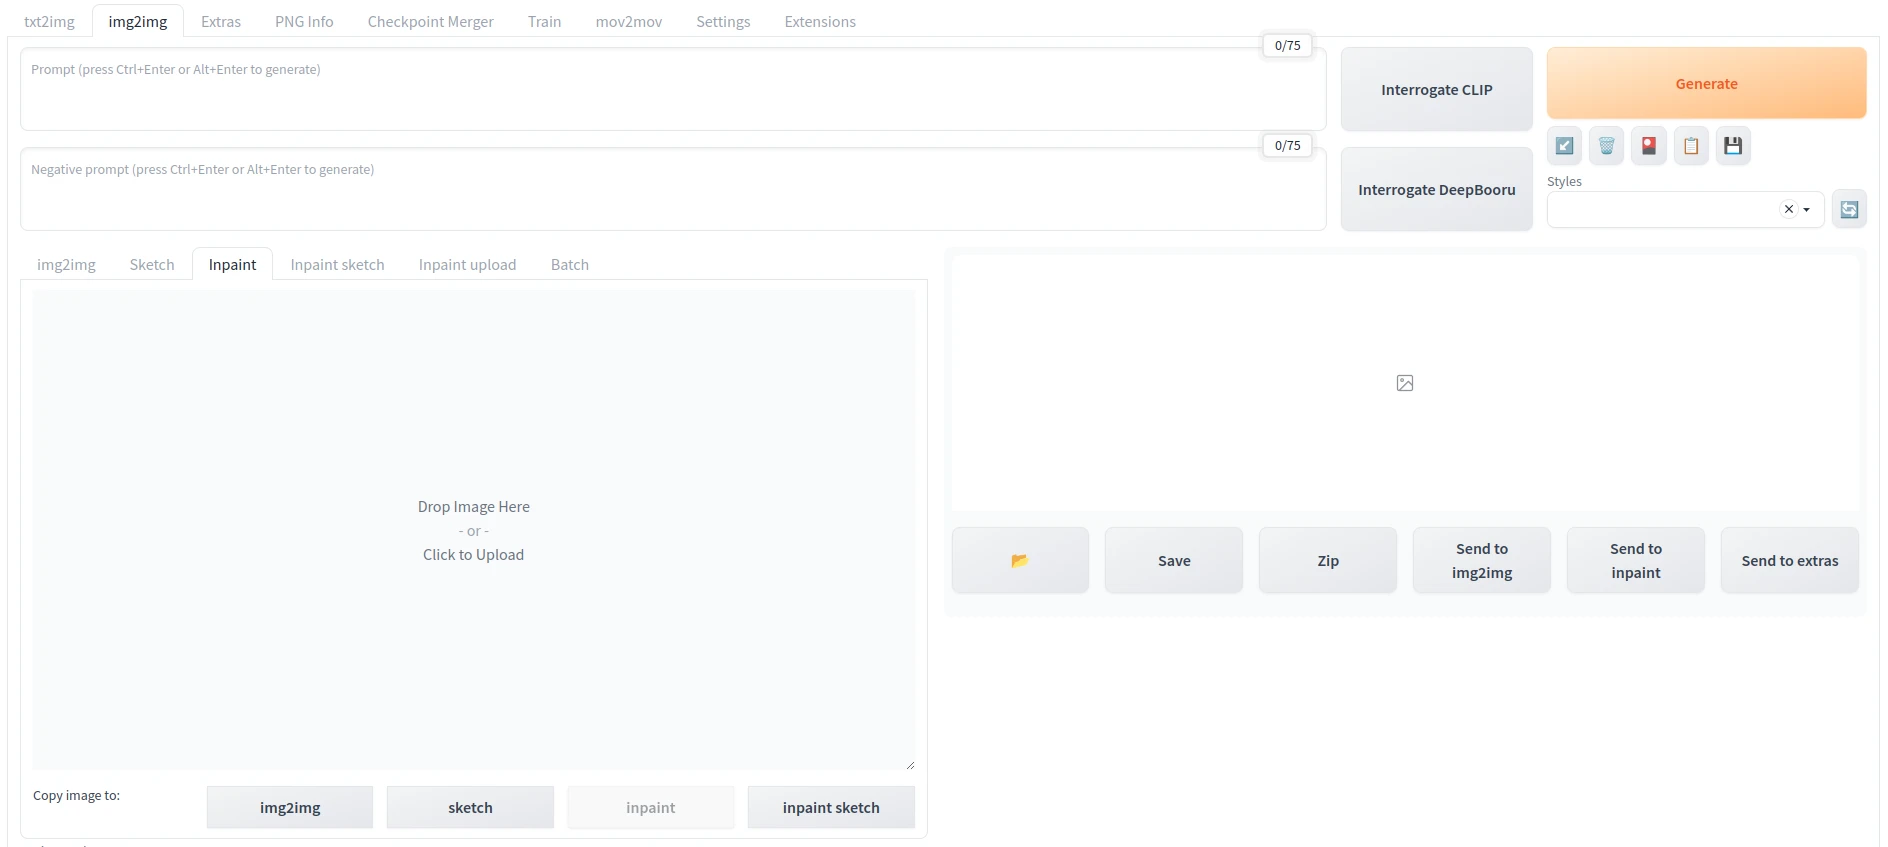Open the Extensions tab
The image size is (1888, 847).
click(819, 21)
